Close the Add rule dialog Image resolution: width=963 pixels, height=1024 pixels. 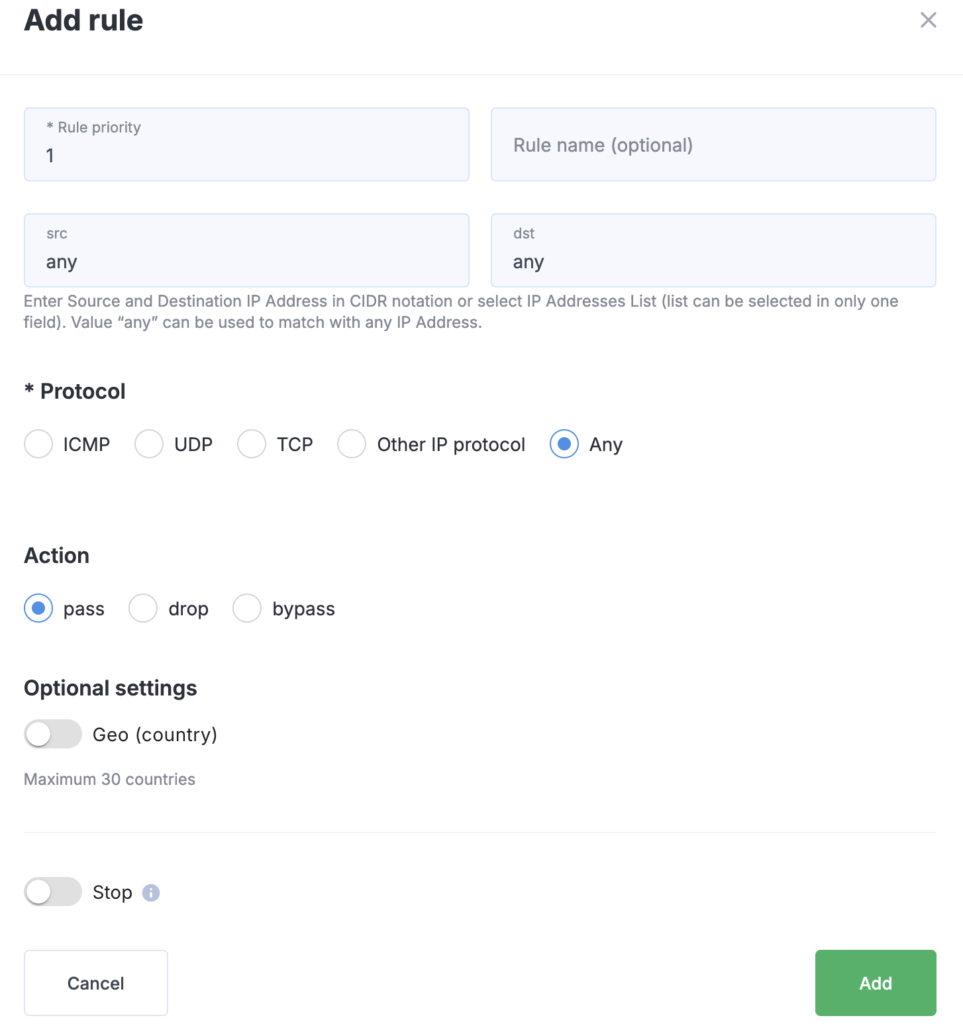point(928,20)
